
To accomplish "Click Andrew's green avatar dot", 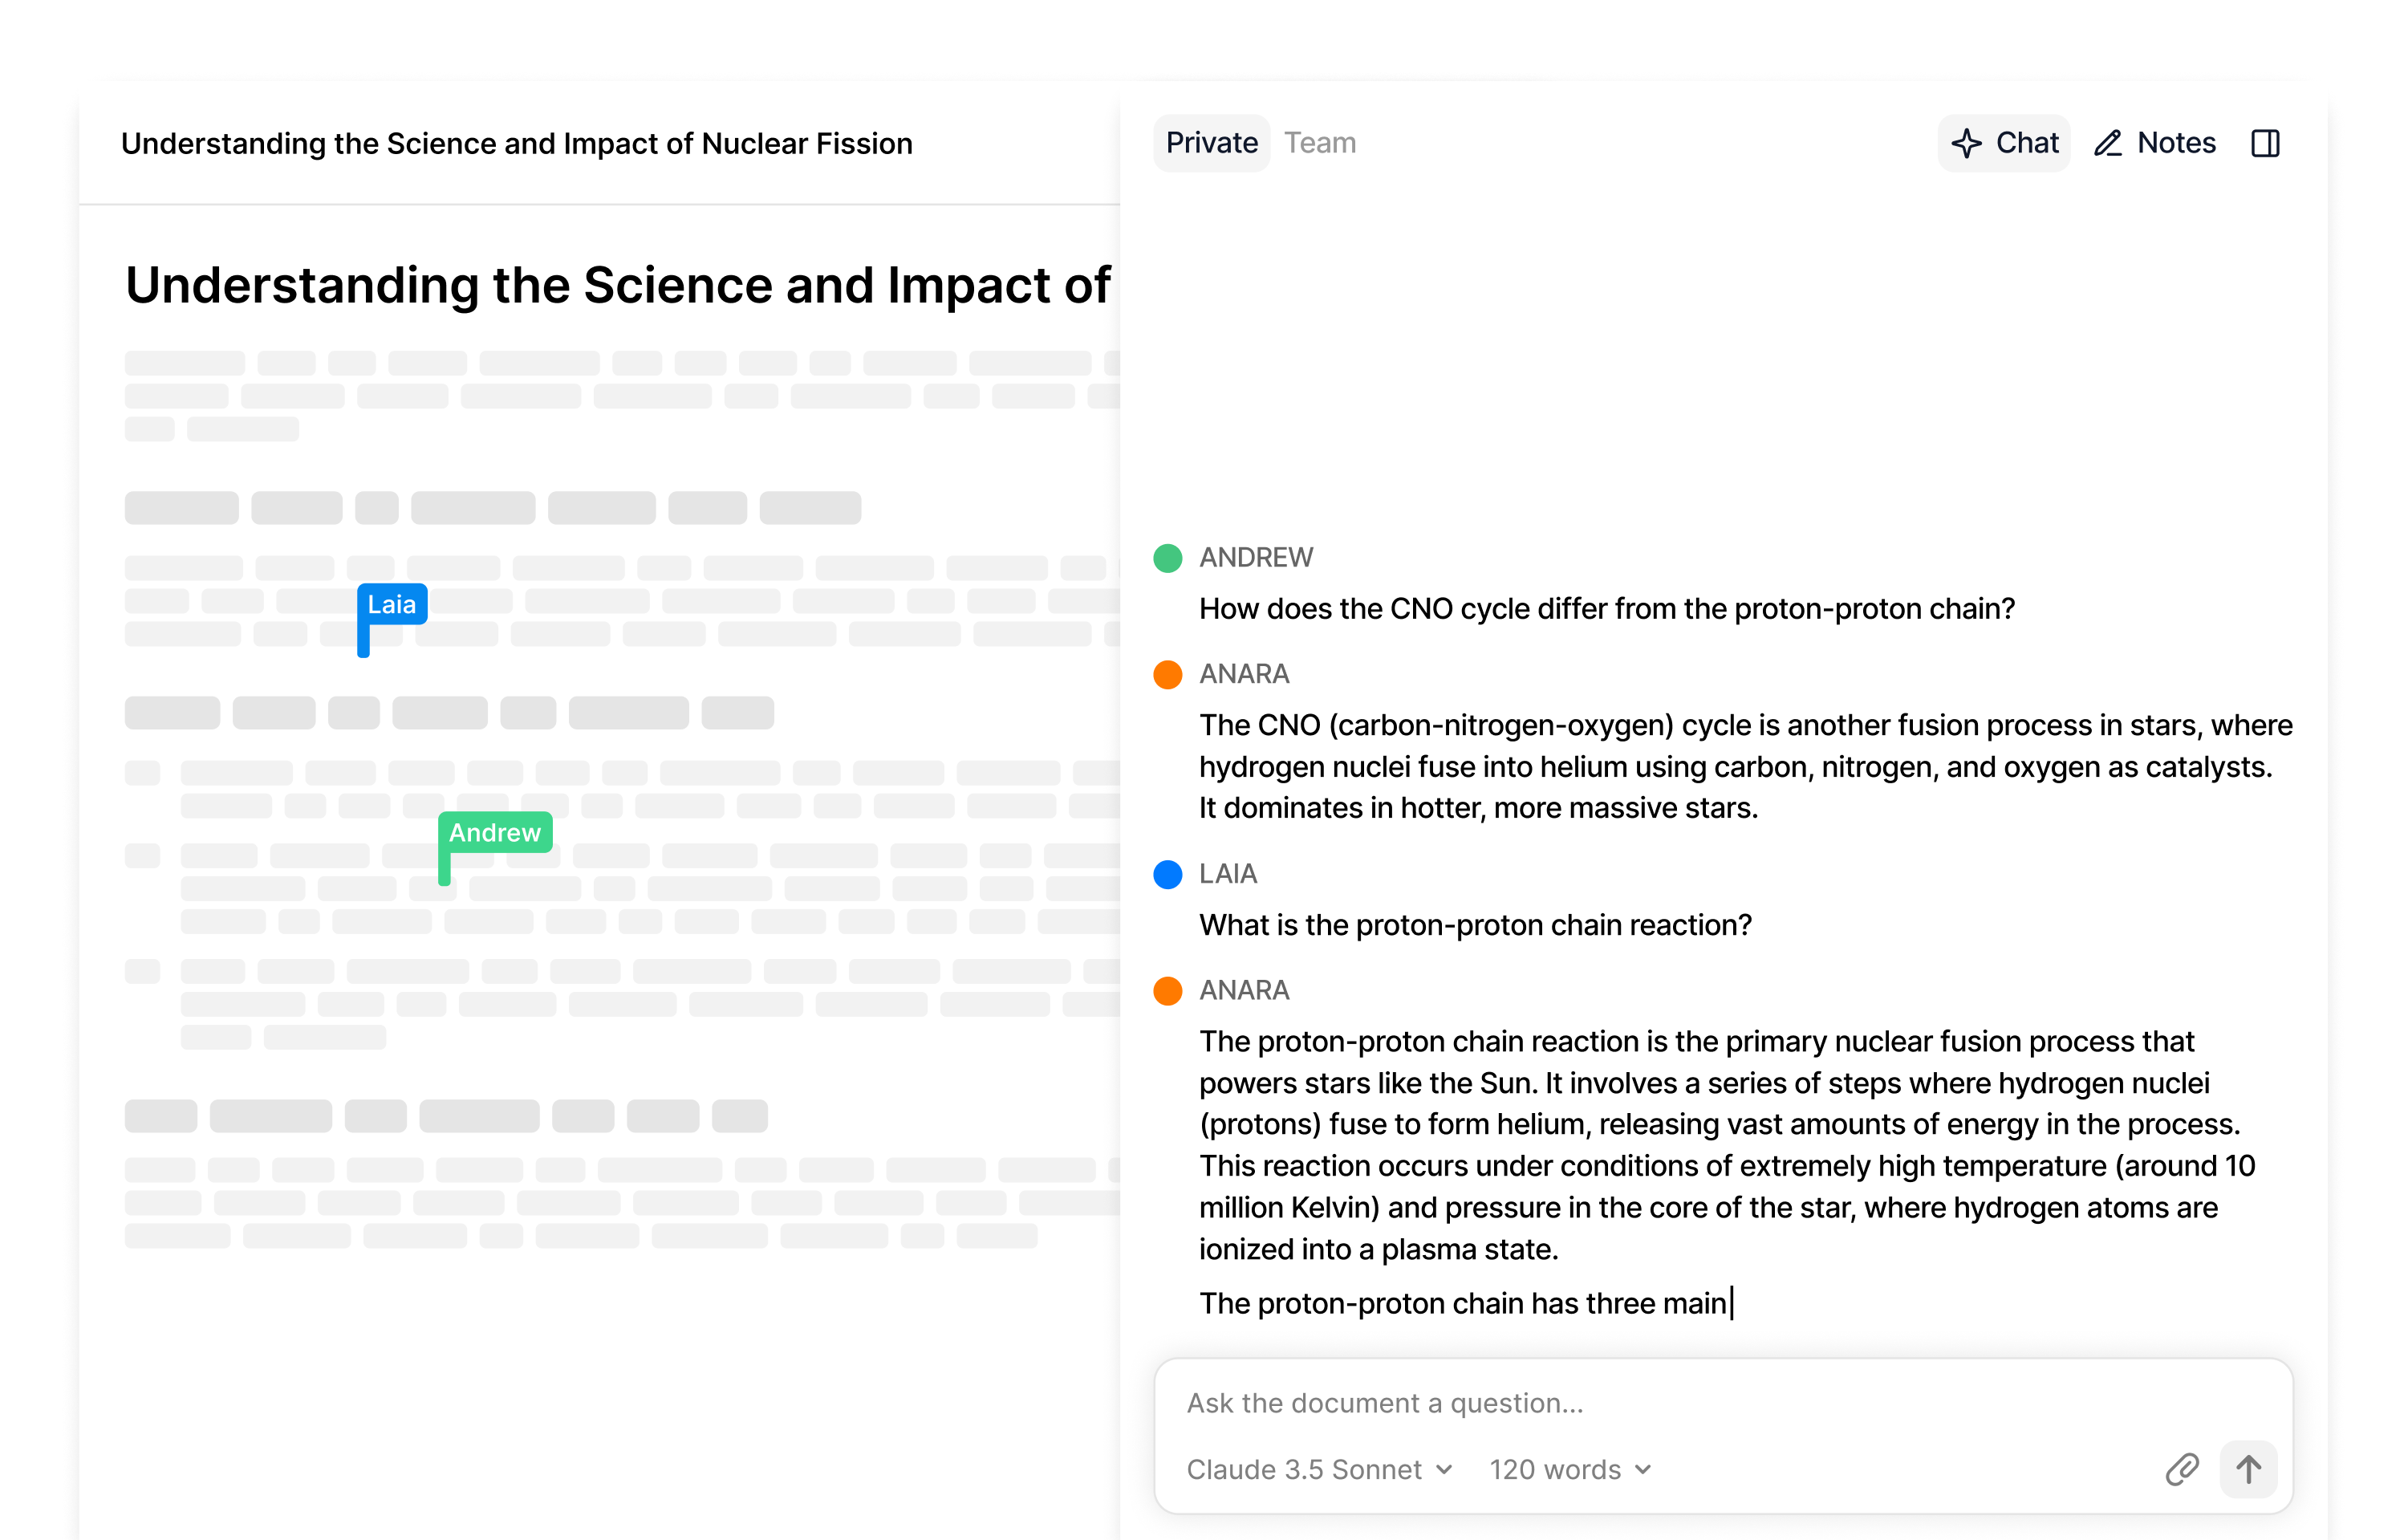I will (1167, 558).
